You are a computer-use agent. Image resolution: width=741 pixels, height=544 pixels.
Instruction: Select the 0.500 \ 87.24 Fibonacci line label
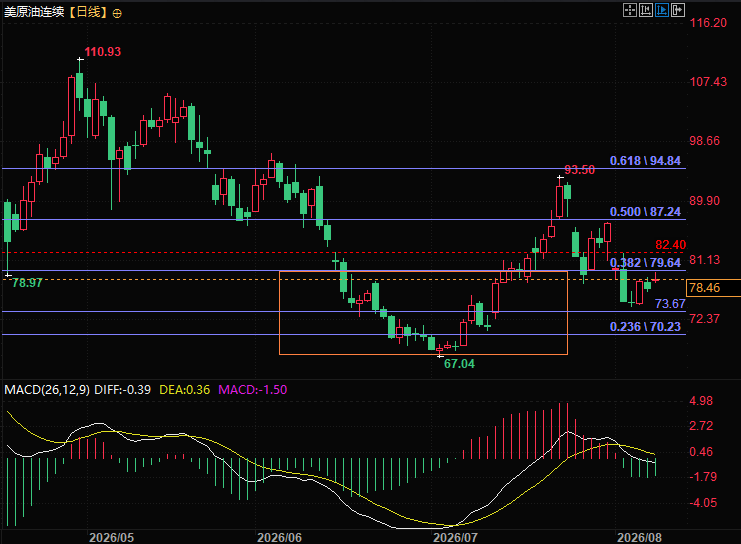pyautogui.click(x=645, y=212)
